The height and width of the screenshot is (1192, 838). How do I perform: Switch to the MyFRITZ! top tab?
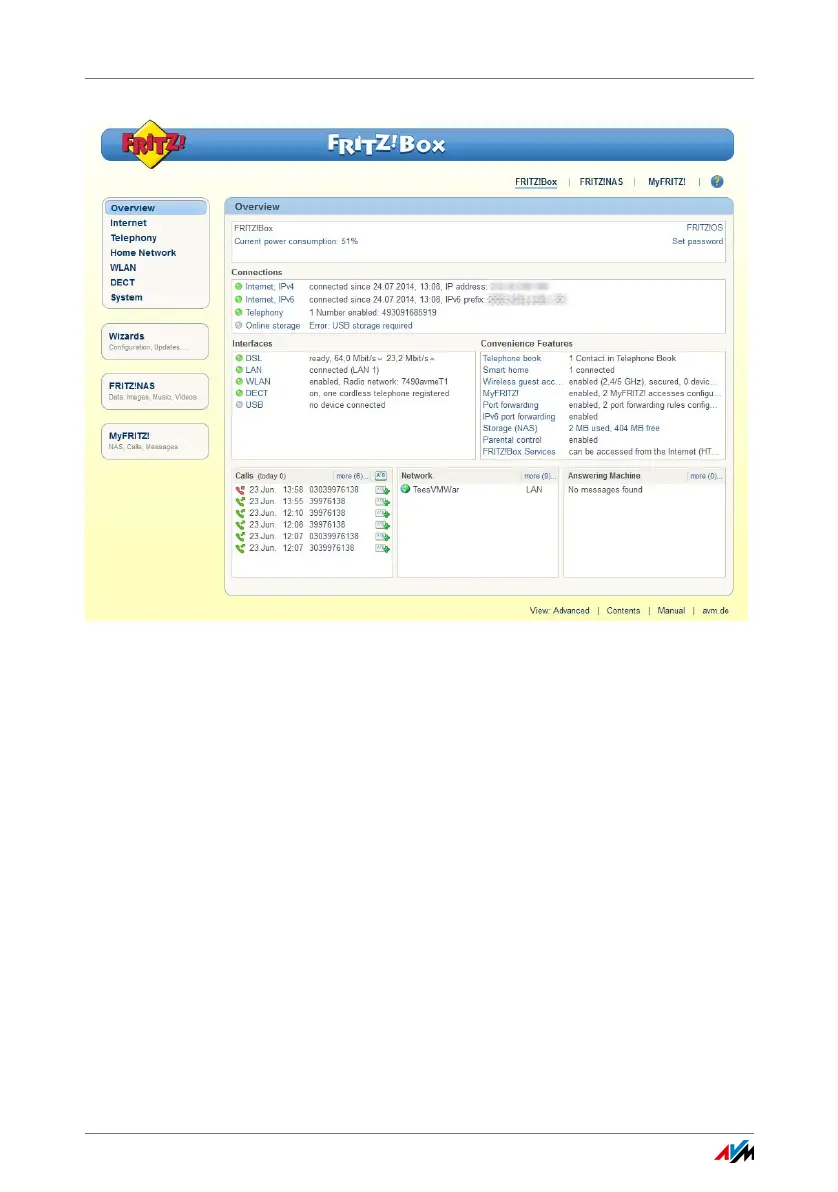[666, 182]
